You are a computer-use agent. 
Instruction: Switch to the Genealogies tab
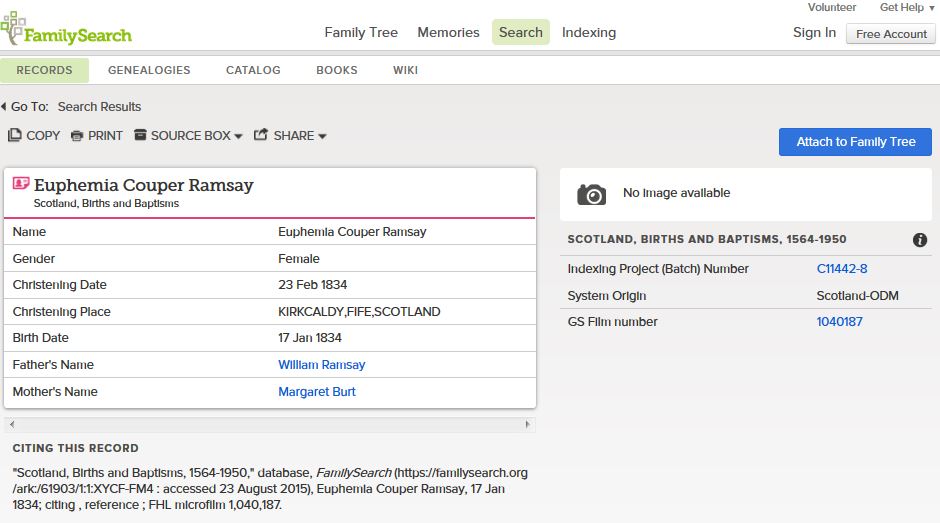tap(149, 70)
